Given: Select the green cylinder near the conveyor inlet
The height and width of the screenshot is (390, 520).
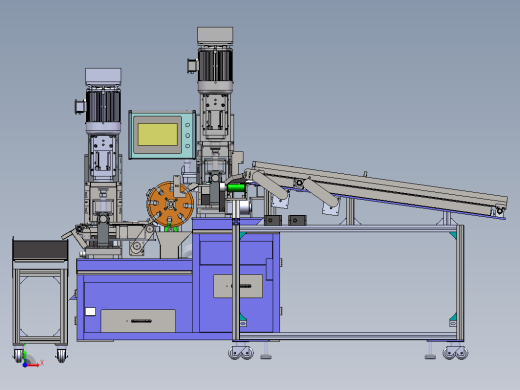Looking at the screenshot, I should 236,188.
